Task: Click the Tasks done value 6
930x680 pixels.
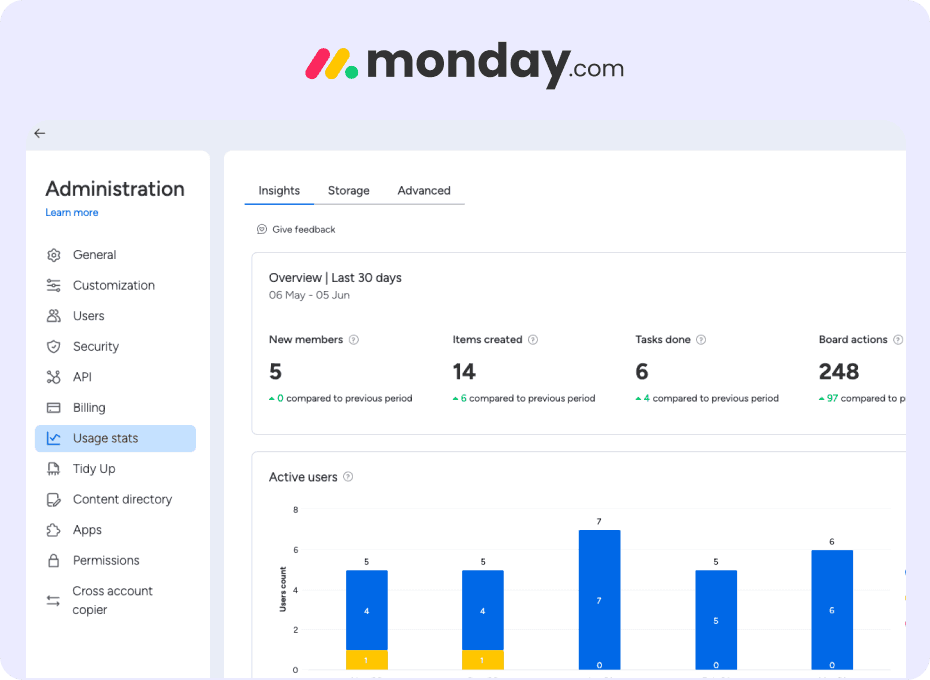Action: 642,372
